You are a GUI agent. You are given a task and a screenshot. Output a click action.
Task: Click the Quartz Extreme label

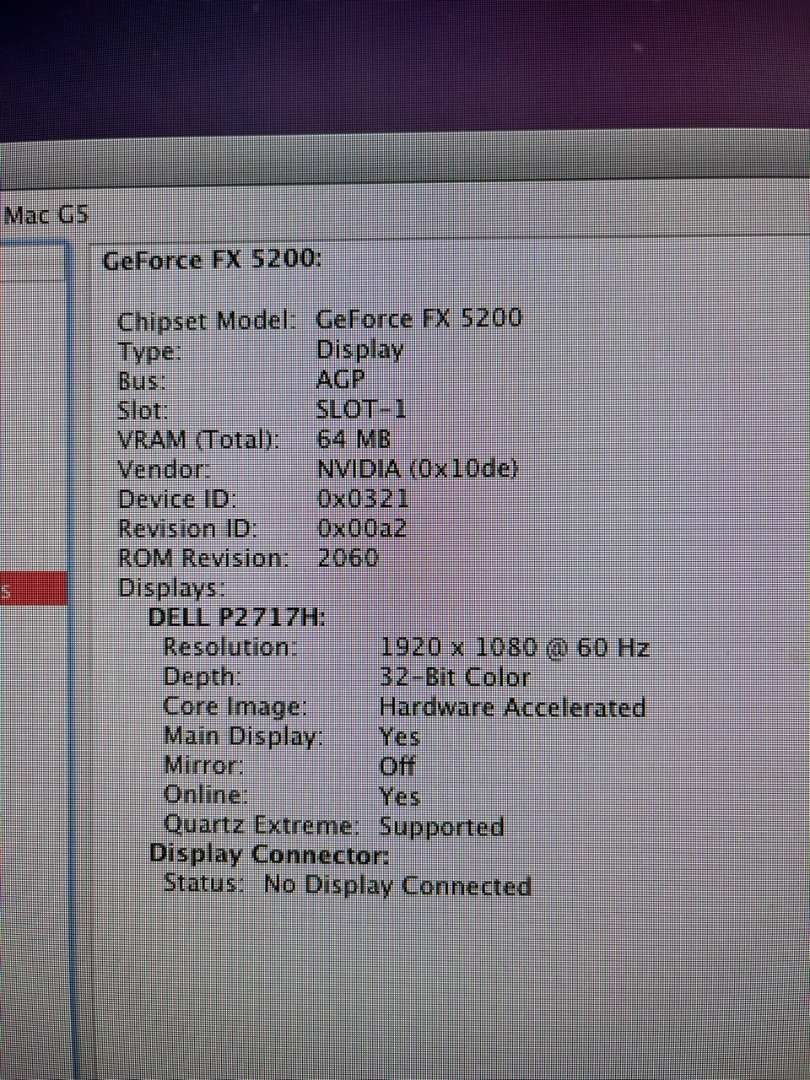coord(262,825)
